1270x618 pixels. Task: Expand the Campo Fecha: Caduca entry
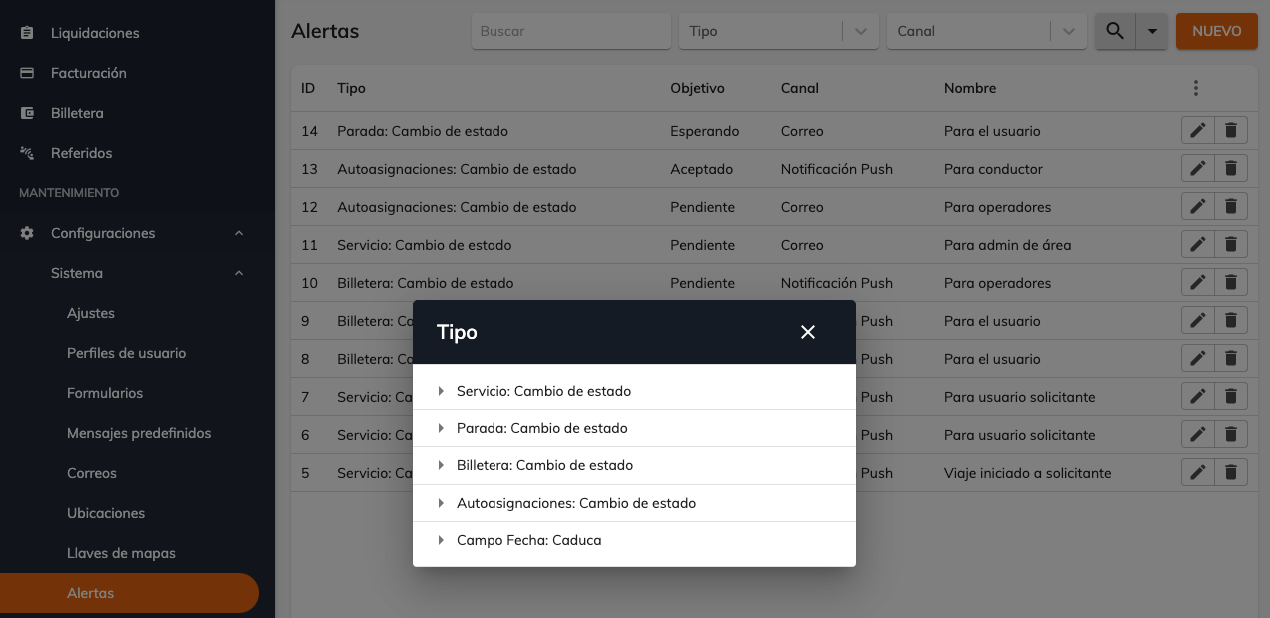[x=634, y=540]
